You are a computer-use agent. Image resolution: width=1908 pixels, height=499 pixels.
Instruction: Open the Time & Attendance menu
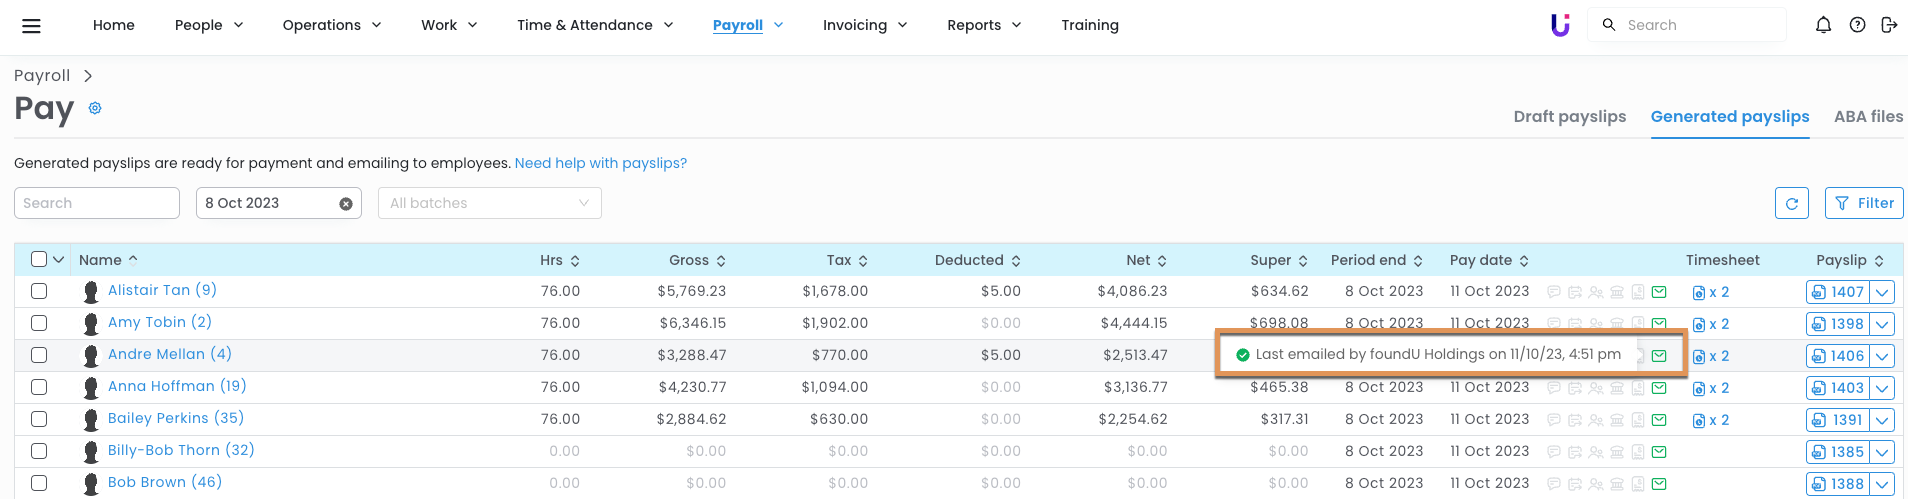click(595, 25)
